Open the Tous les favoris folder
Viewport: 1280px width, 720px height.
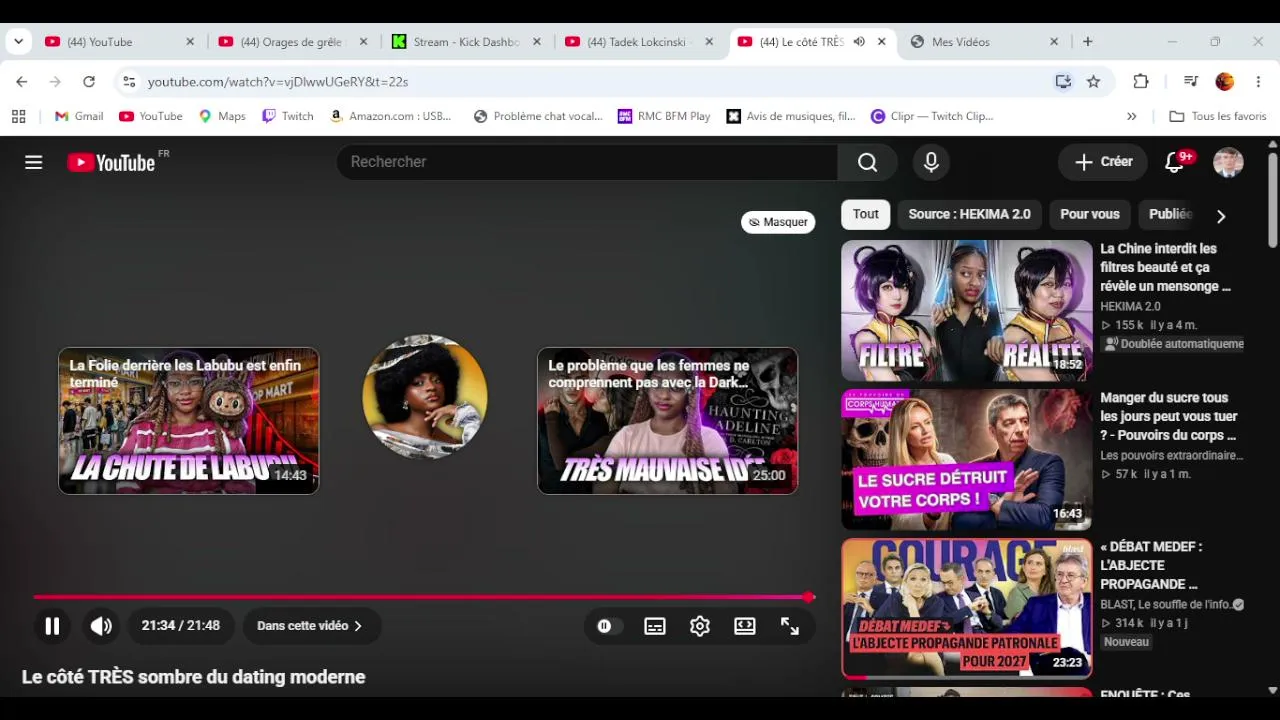[x=1218, y=116]
